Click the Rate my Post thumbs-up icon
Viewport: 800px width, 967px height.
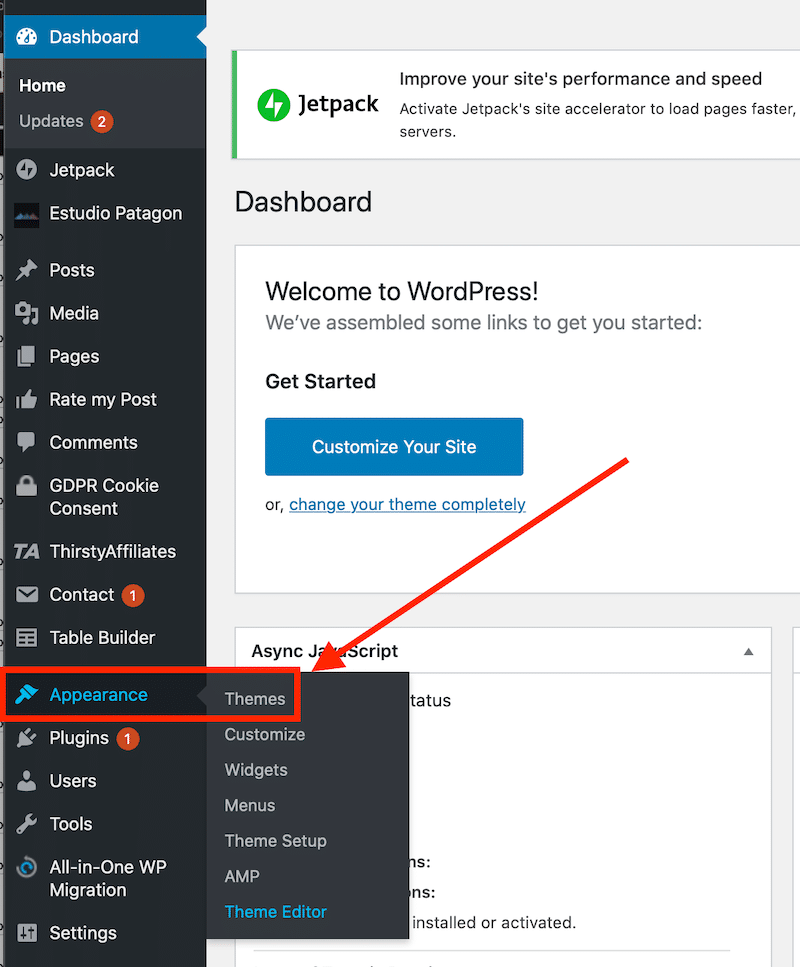click(27, 400)
